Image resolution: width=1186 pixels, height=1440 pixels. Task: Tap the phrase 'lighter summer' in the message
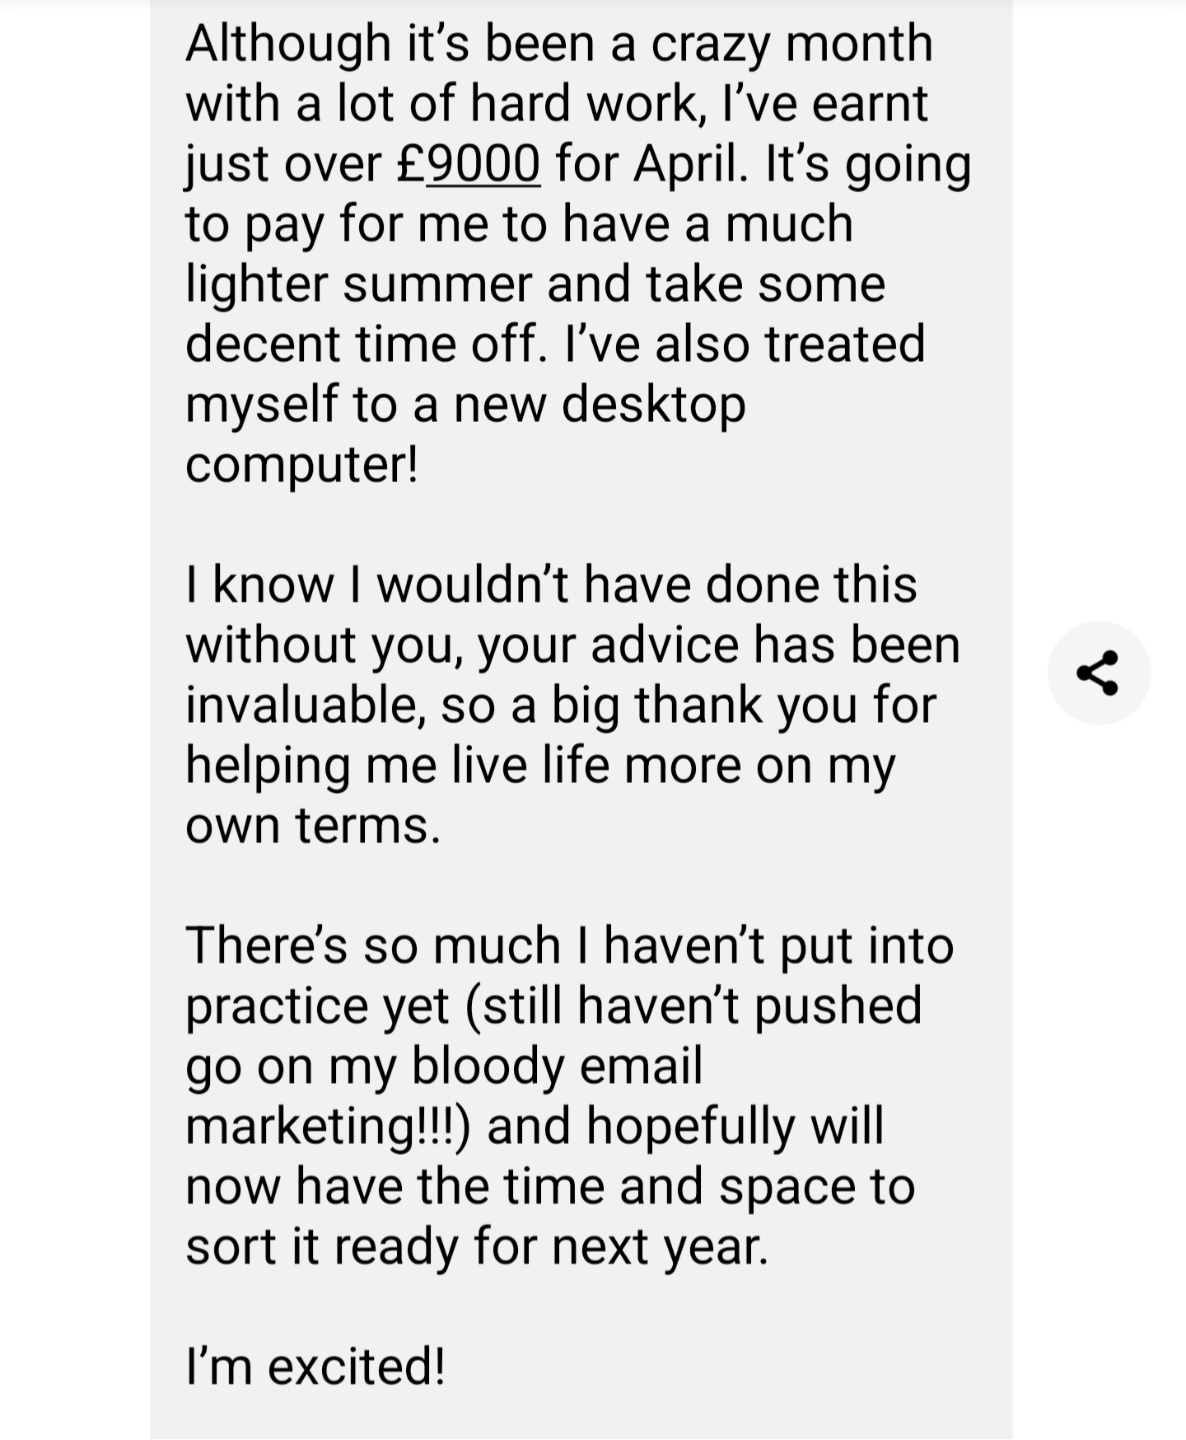click(x=357, y=284)
